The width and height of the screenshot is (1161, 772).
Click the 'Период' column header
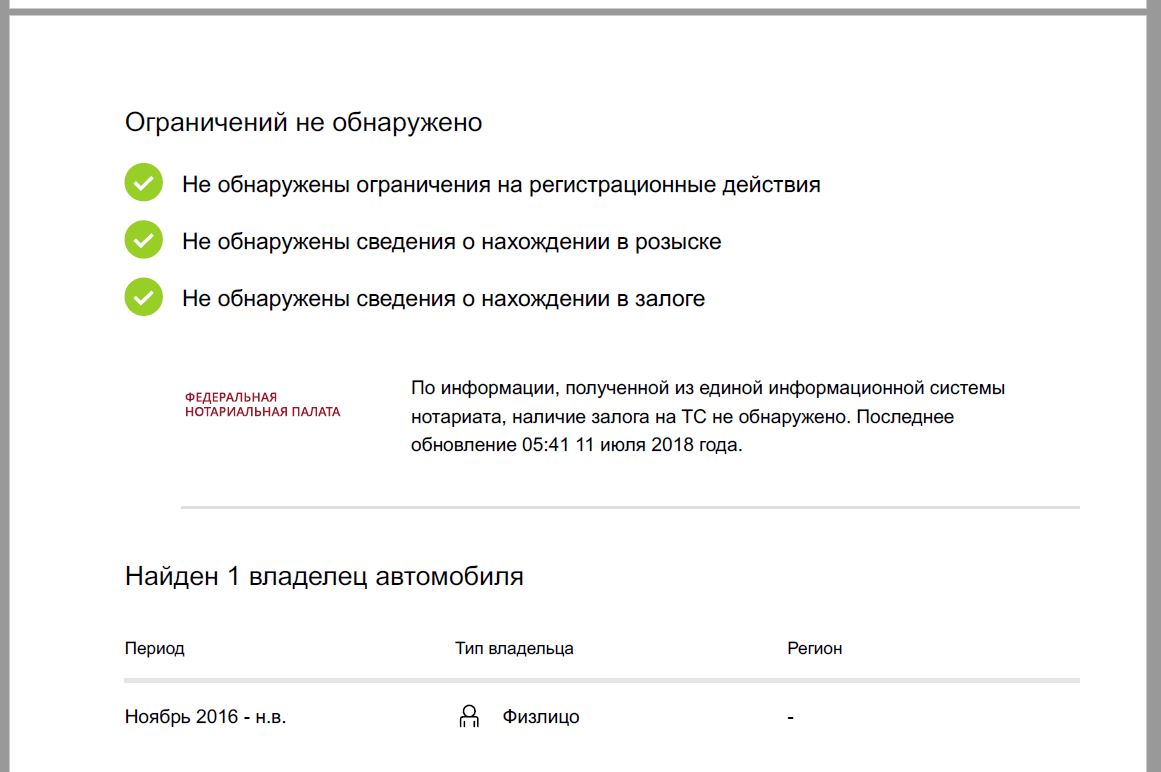[x=155, y=648]
